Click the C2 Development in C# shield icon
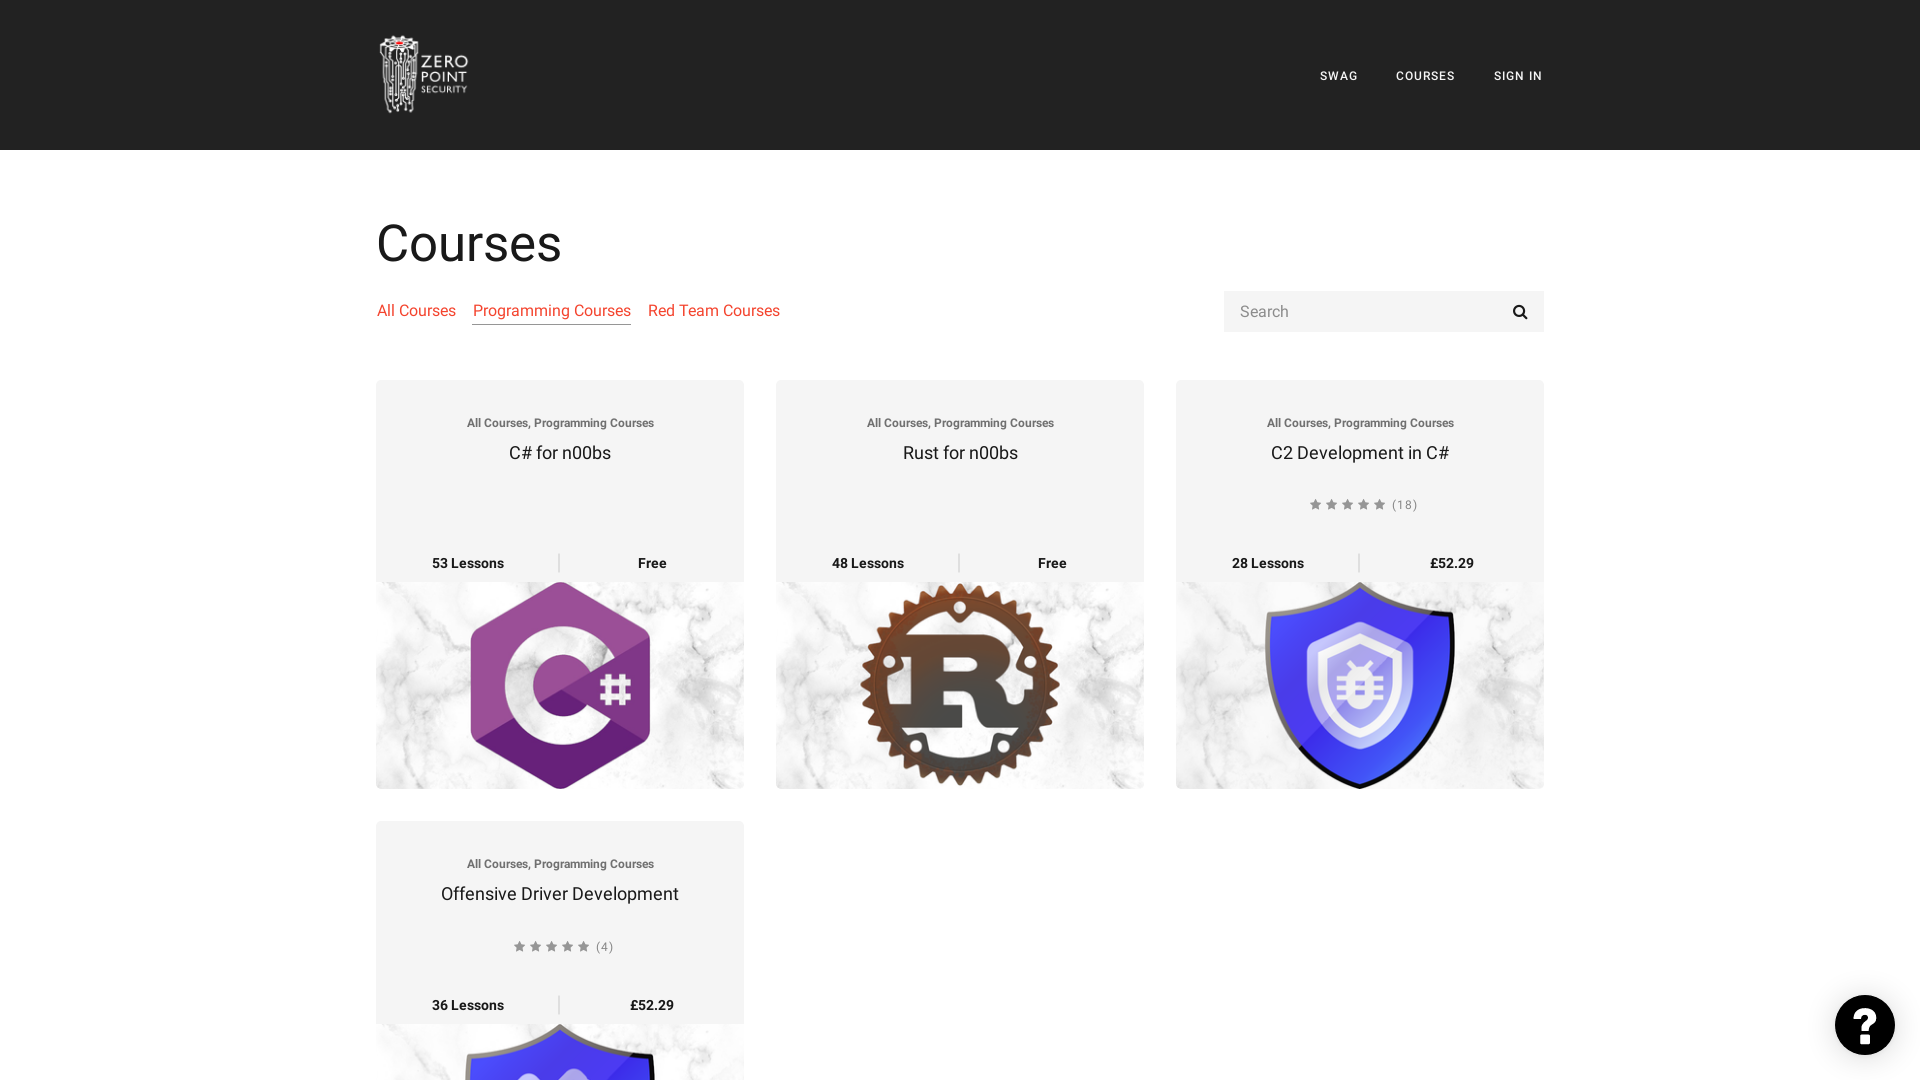The width and height of the screenshot is (1920, 1080). point(1360,686)
